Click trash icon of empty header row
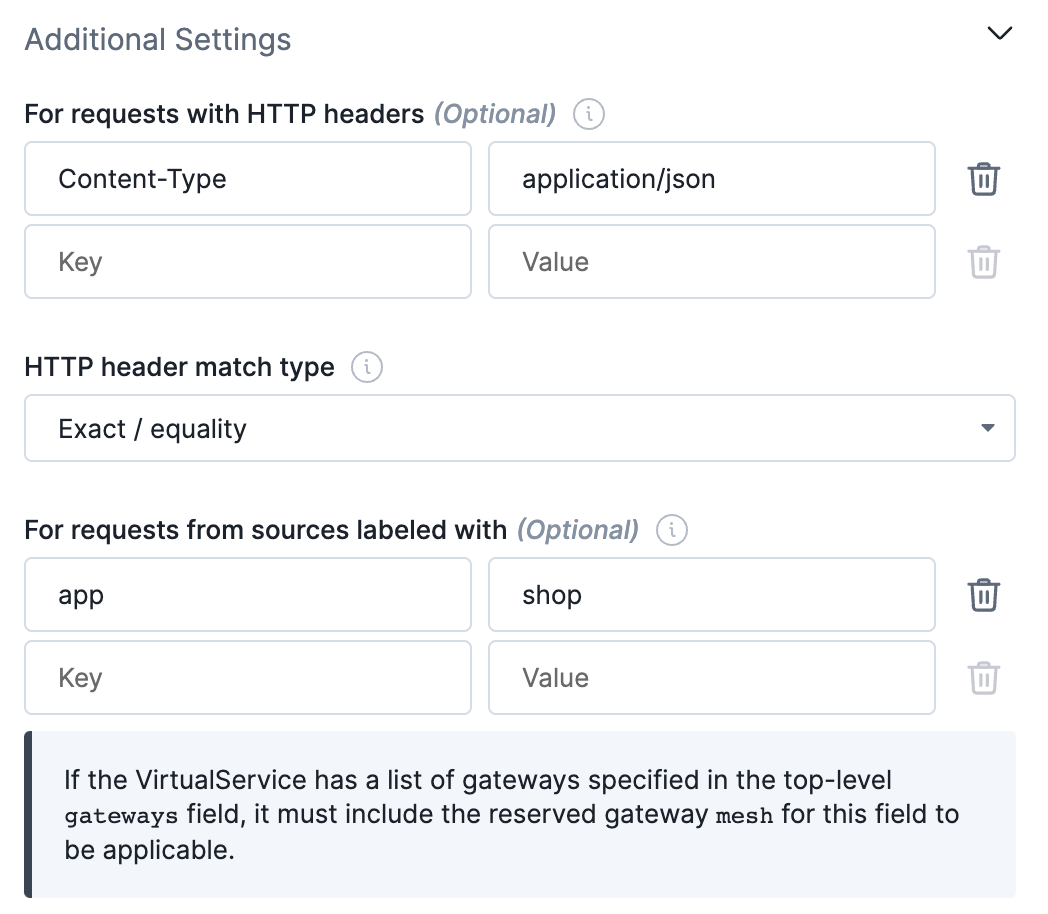 point(984,262)
